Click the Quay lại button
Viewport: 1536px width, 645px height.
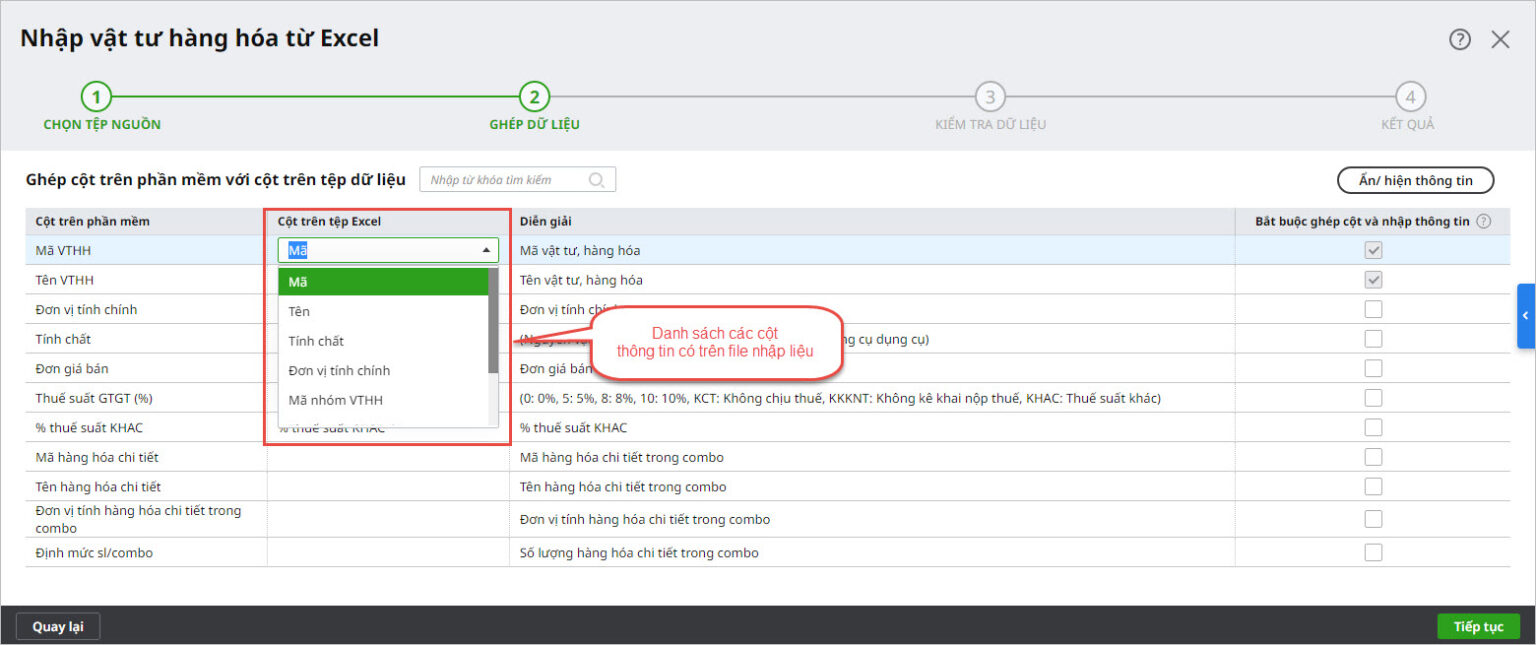(x=58, y=627)
